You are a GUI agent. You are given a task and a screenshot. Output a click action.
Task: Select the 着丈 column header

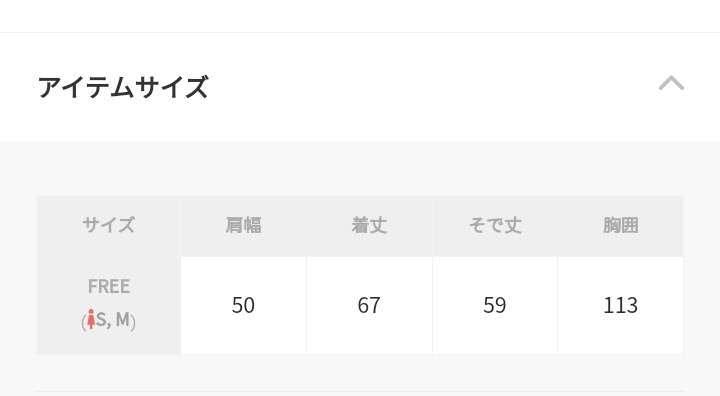pos(369,225)
